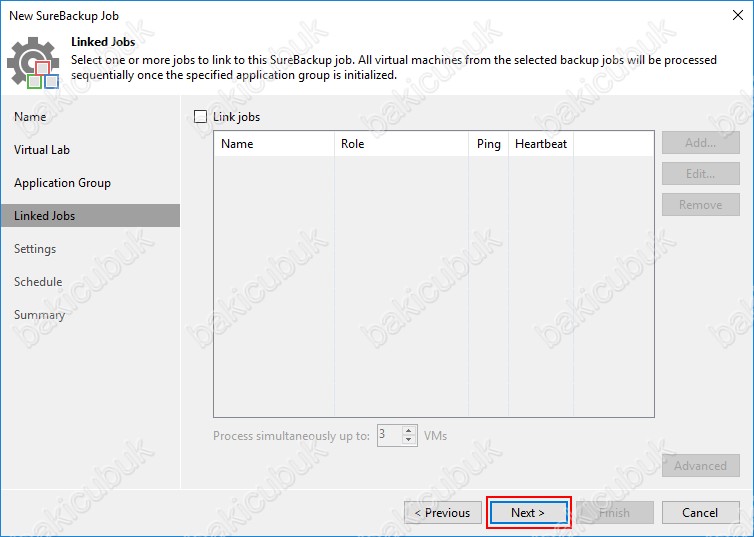754x537 pixels.
Task: Cancel the SureBackup job wizard
Action: pyautogui.click(x=700, y=513)
